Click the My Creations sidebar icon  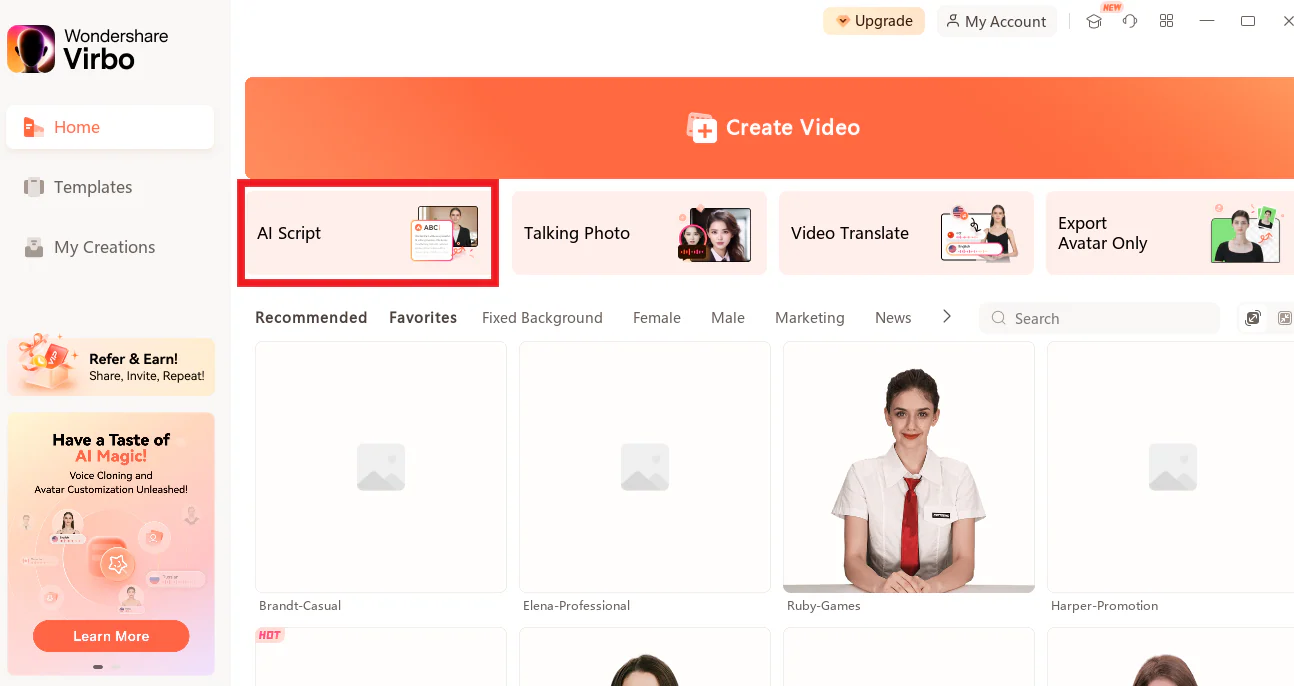tap(34, 247)
